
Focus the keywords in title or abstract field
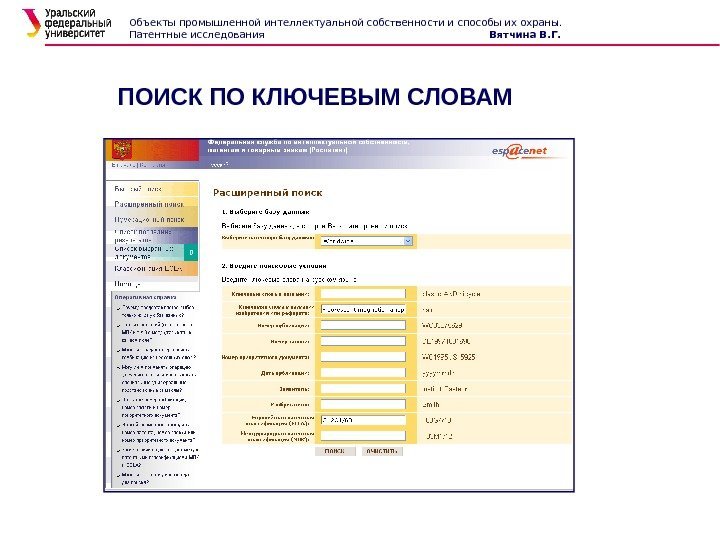363,309
